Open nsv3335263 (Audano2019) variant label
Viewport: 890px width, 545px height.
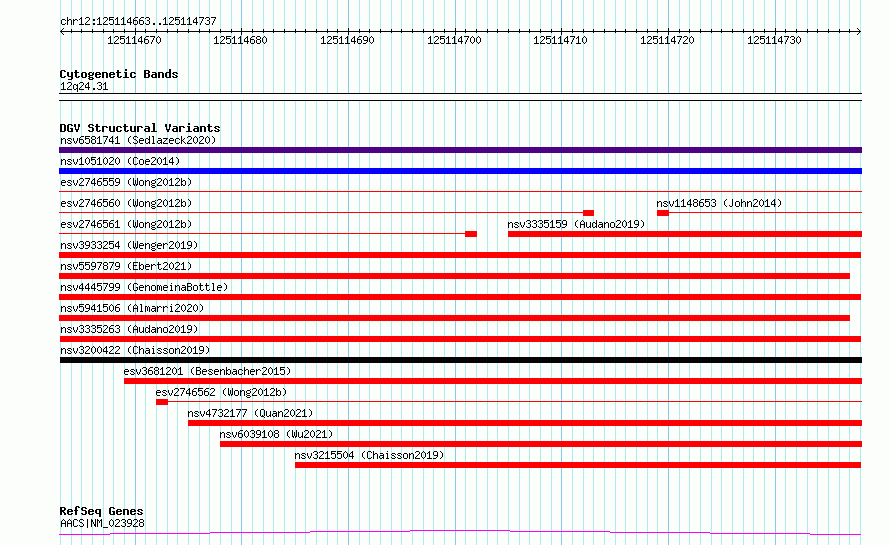(129, 329)
